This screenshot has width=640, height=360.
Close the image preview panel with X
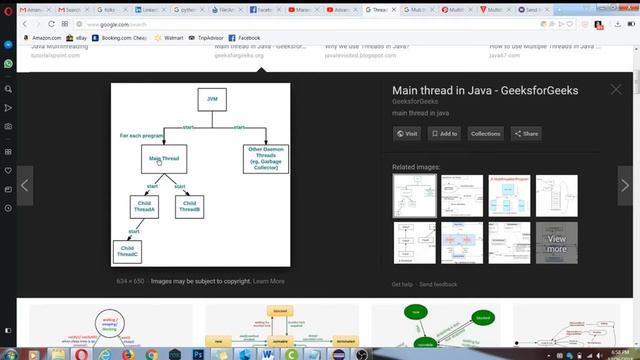coord(616,89)
